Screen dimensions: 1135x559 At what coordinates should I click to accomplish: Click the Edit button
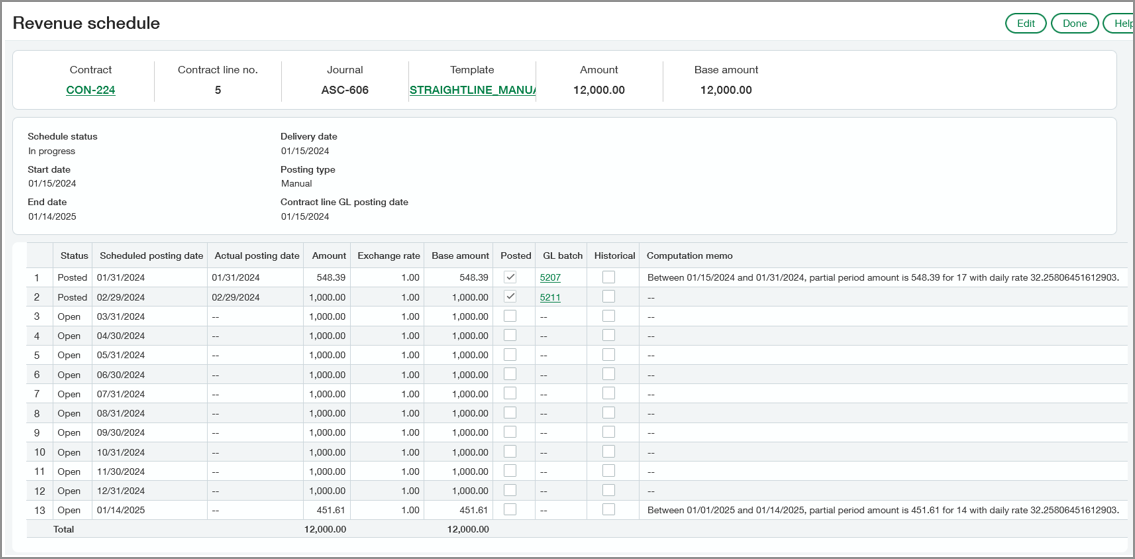click(x=1025, y=23)
